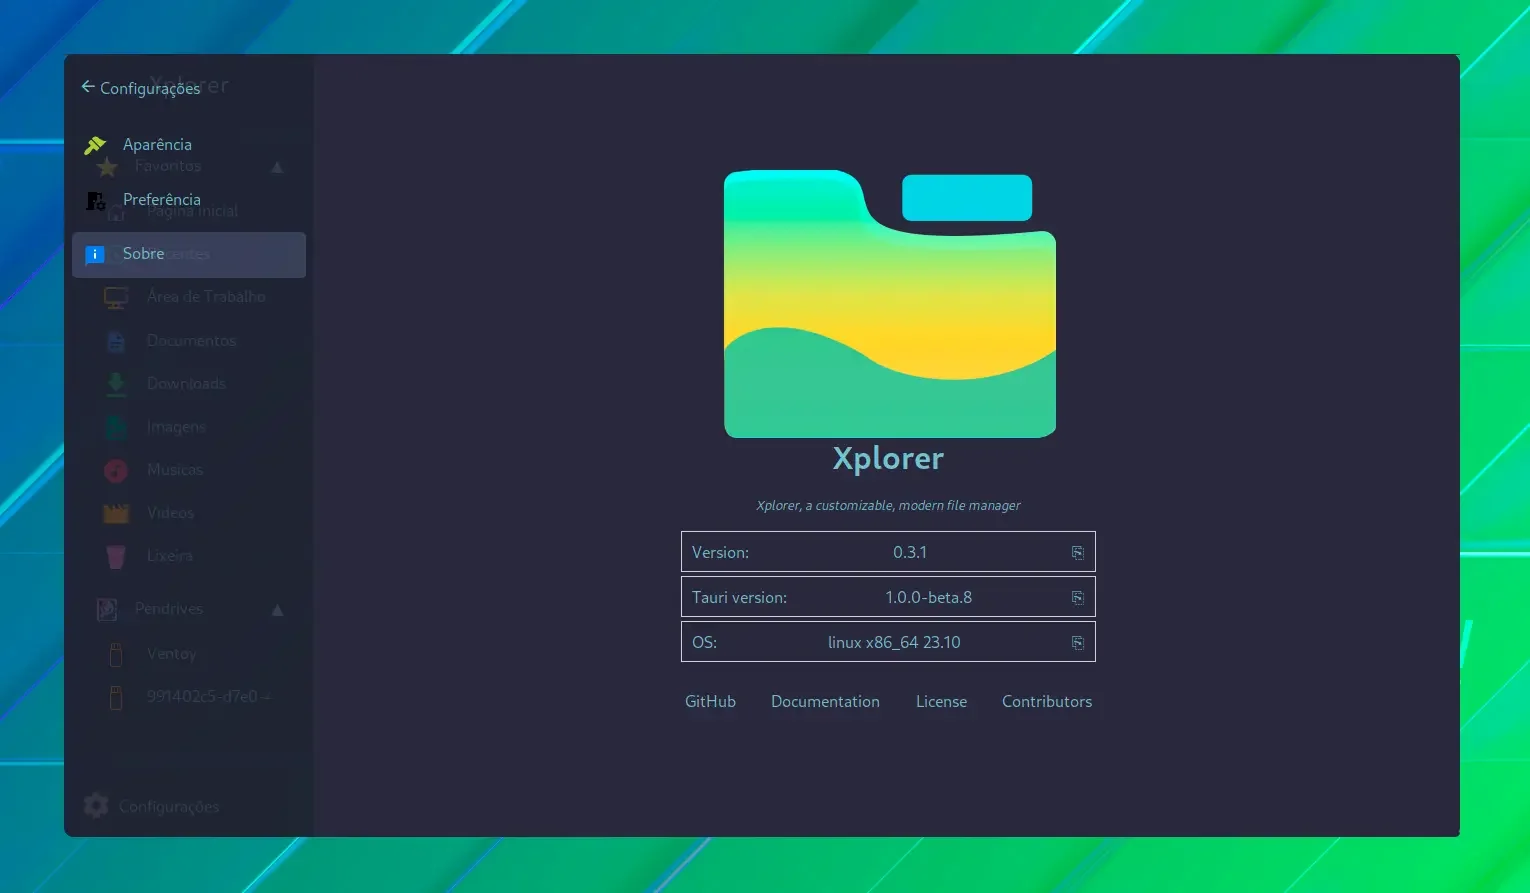Click the dimmed Configurações gear at the bottom

click(96, 806)
